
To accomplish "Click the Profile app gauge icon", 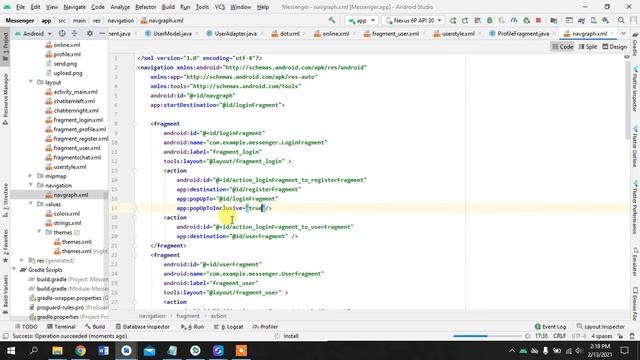I will (x=514, y=20).
